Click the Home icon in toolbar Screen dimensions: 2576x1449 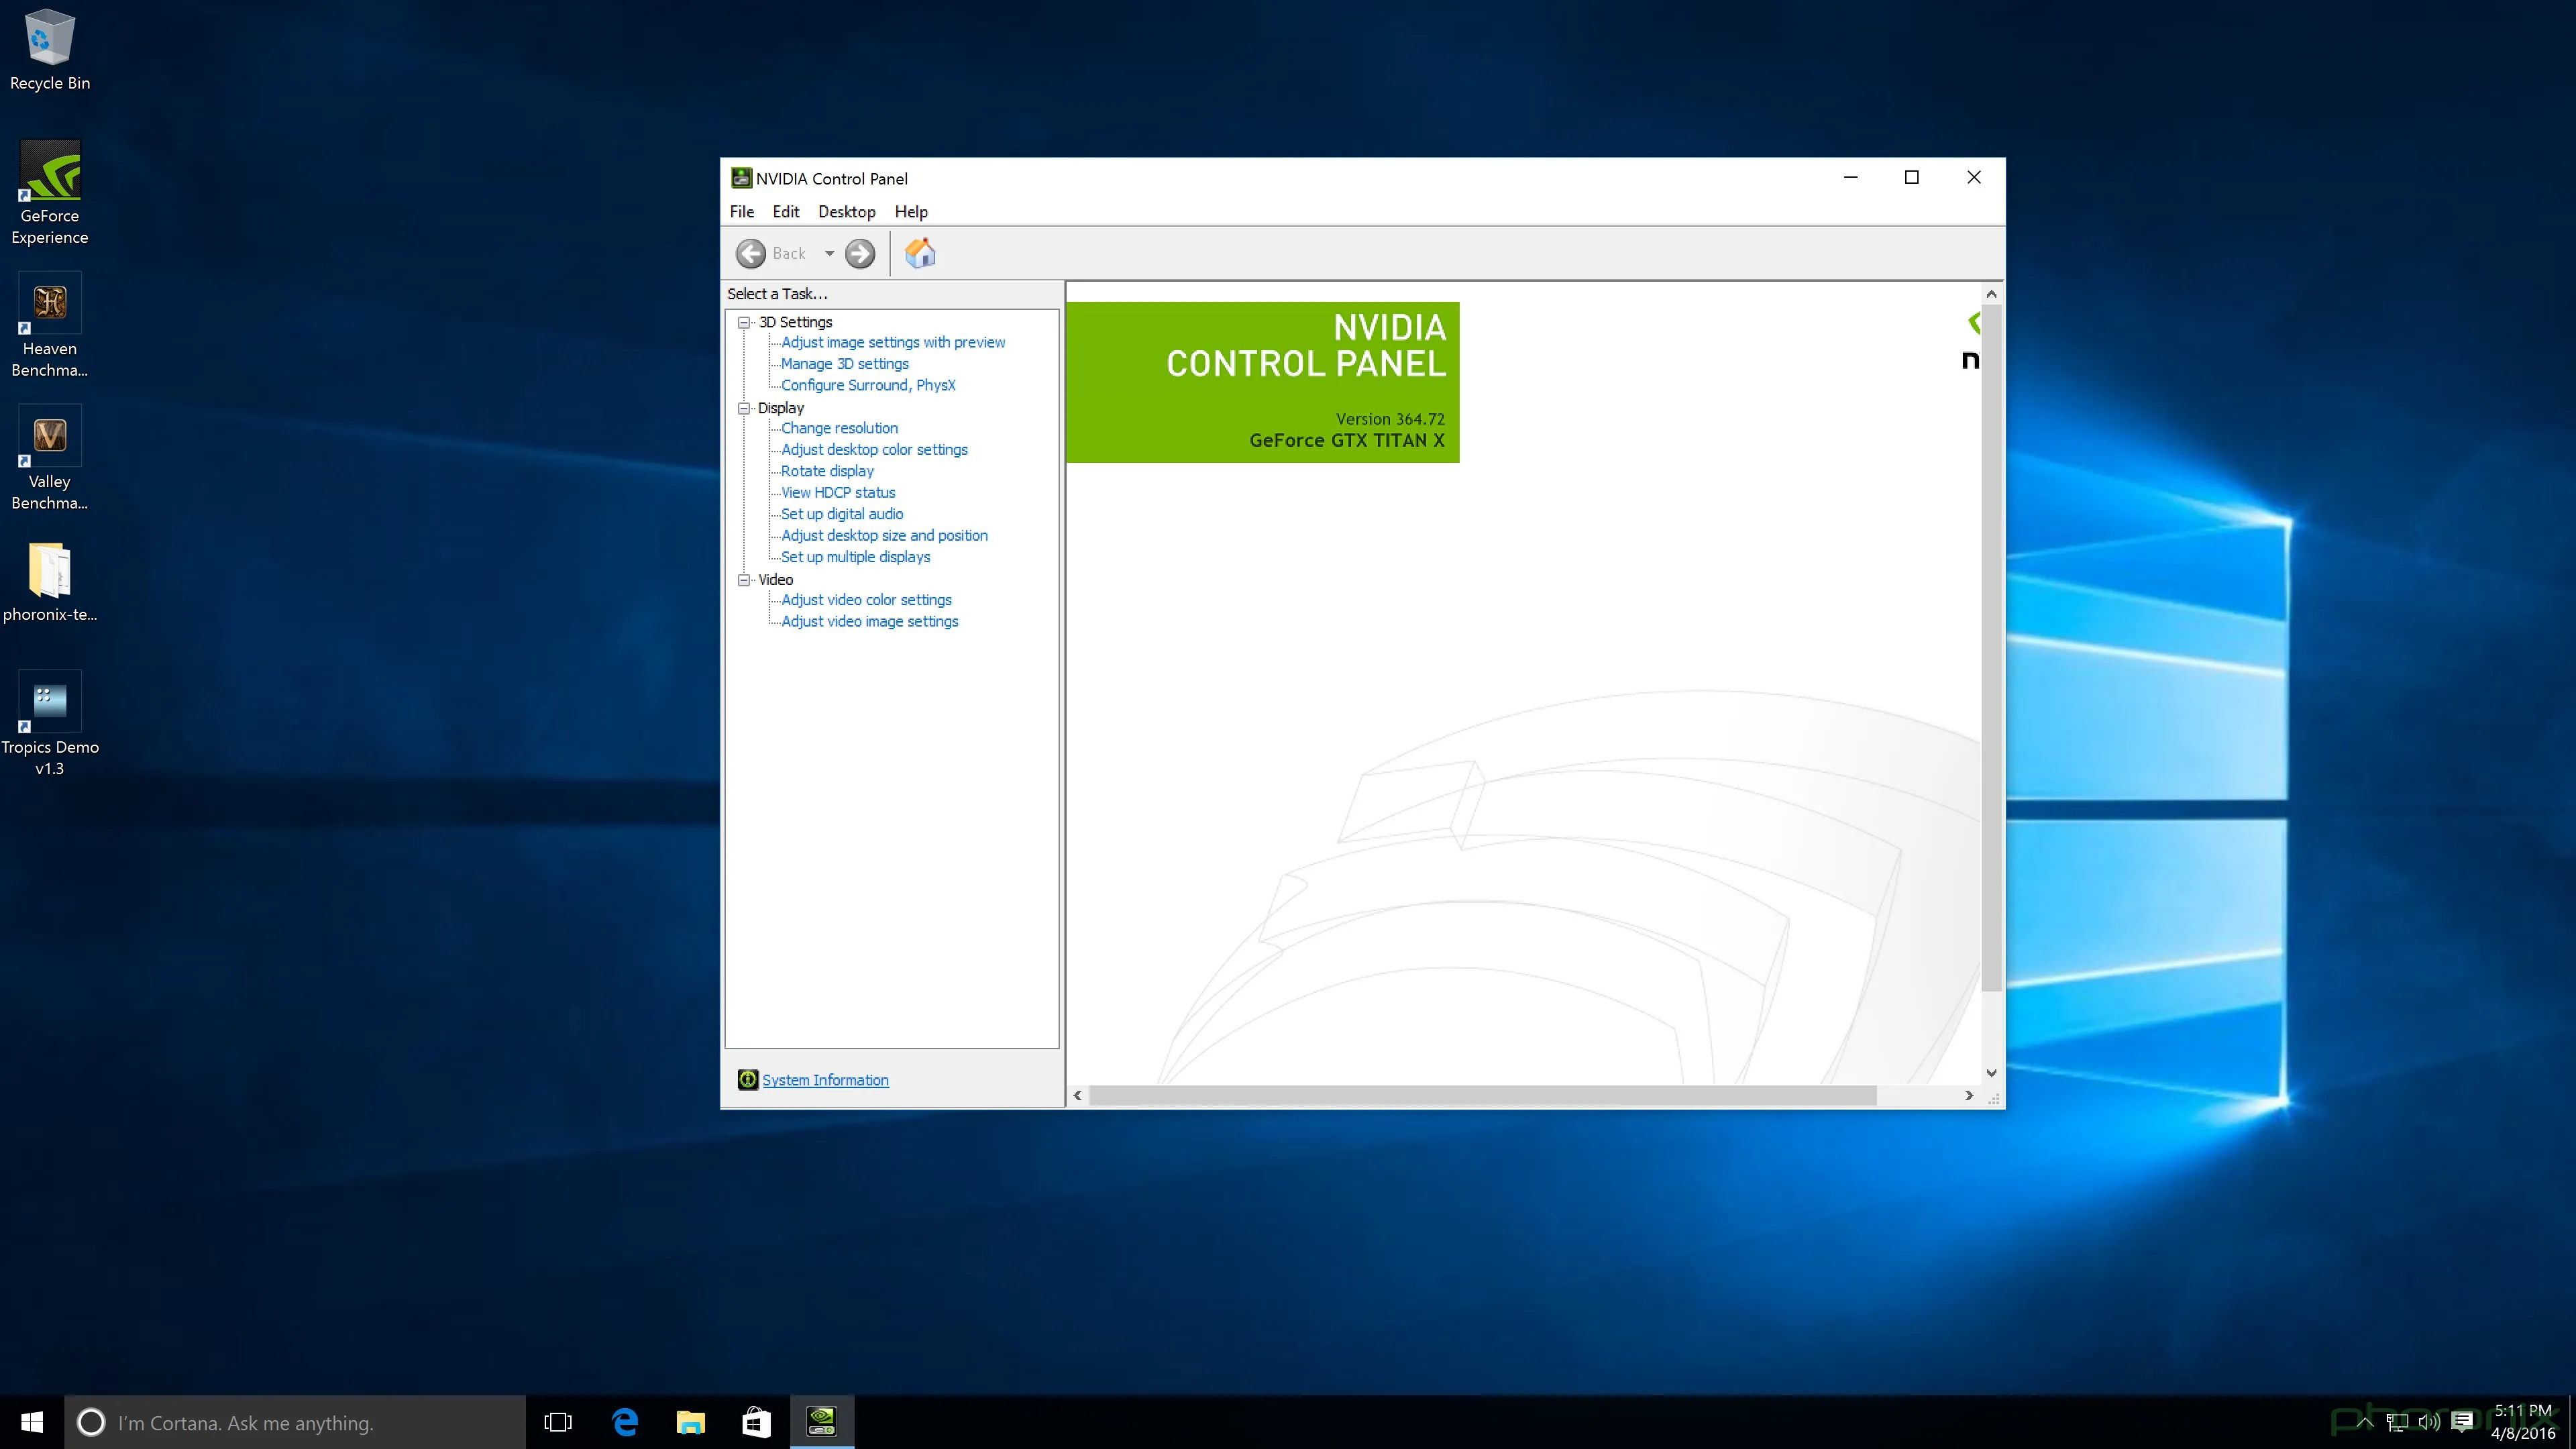pyautogui.click(x=920, y=253)
